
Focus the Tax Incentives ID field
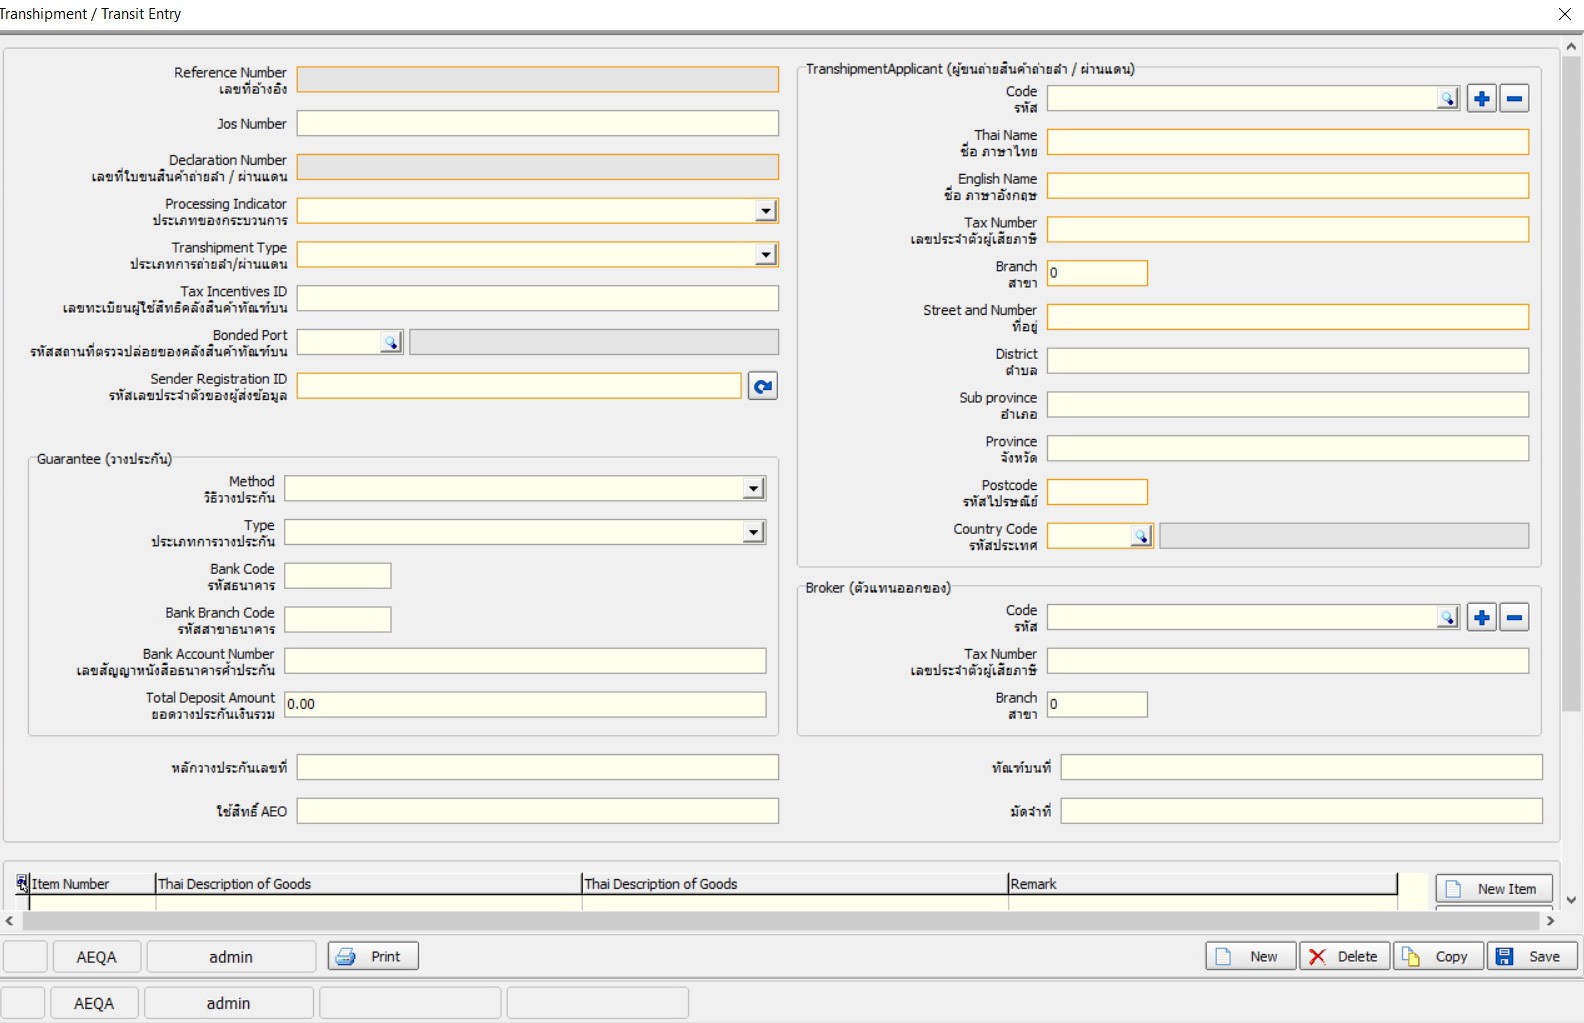[538, 298]
